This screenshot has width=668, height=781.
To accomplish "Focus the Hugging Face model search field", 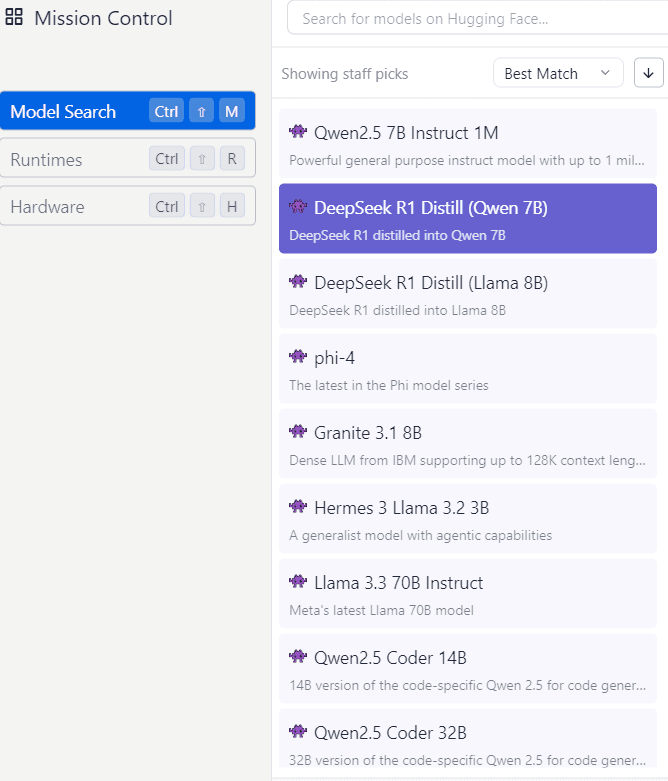I will click(477, 18).
